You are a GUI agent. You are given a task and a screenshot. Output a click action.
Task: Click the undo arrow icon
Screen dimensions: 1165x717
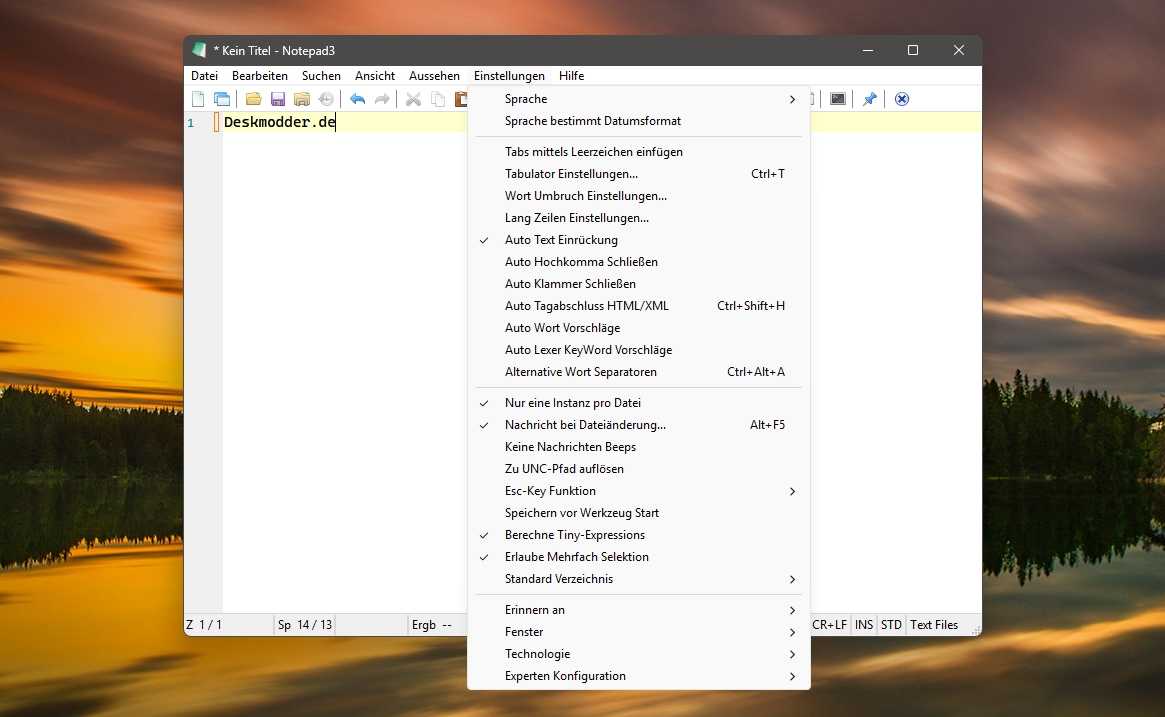click(x=357, y=99)
